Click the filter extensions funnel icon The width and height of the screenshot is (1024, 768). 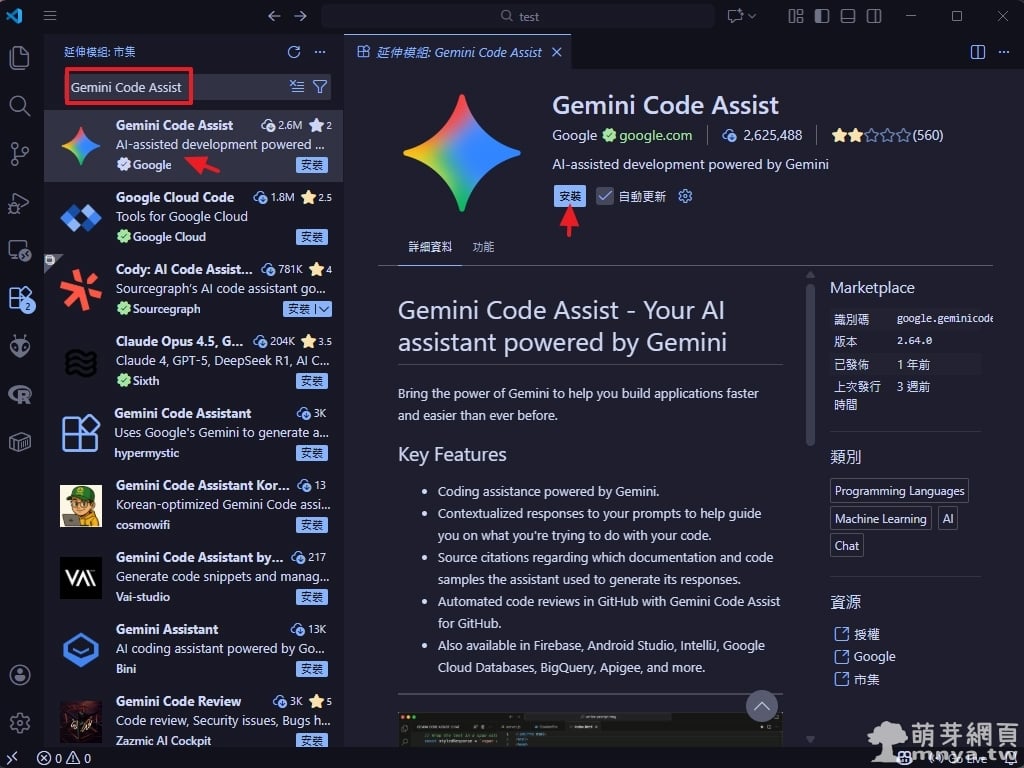pyautogui.click(x=320, y=87)
